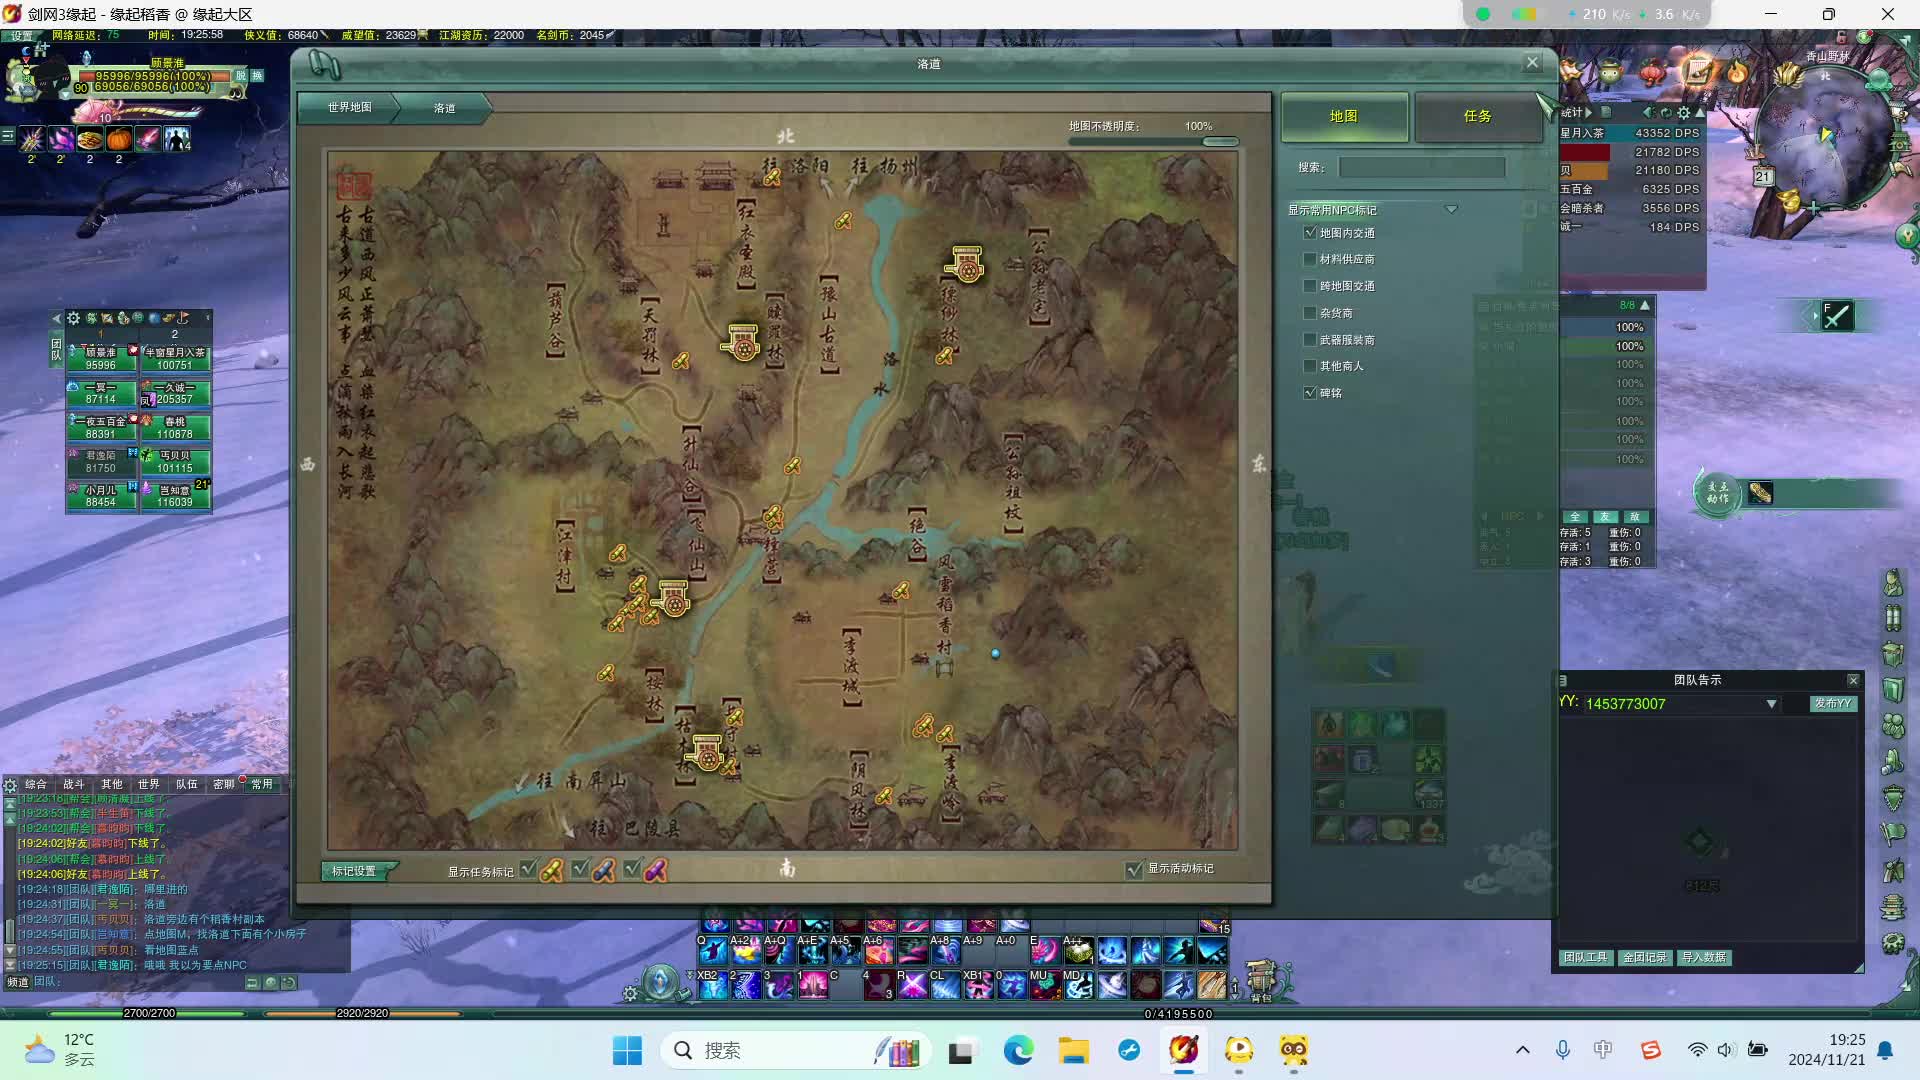Click the yellow quest scroll marker near 往洛阳
The image size is (1920, 1080).
[x=772, y=177]
